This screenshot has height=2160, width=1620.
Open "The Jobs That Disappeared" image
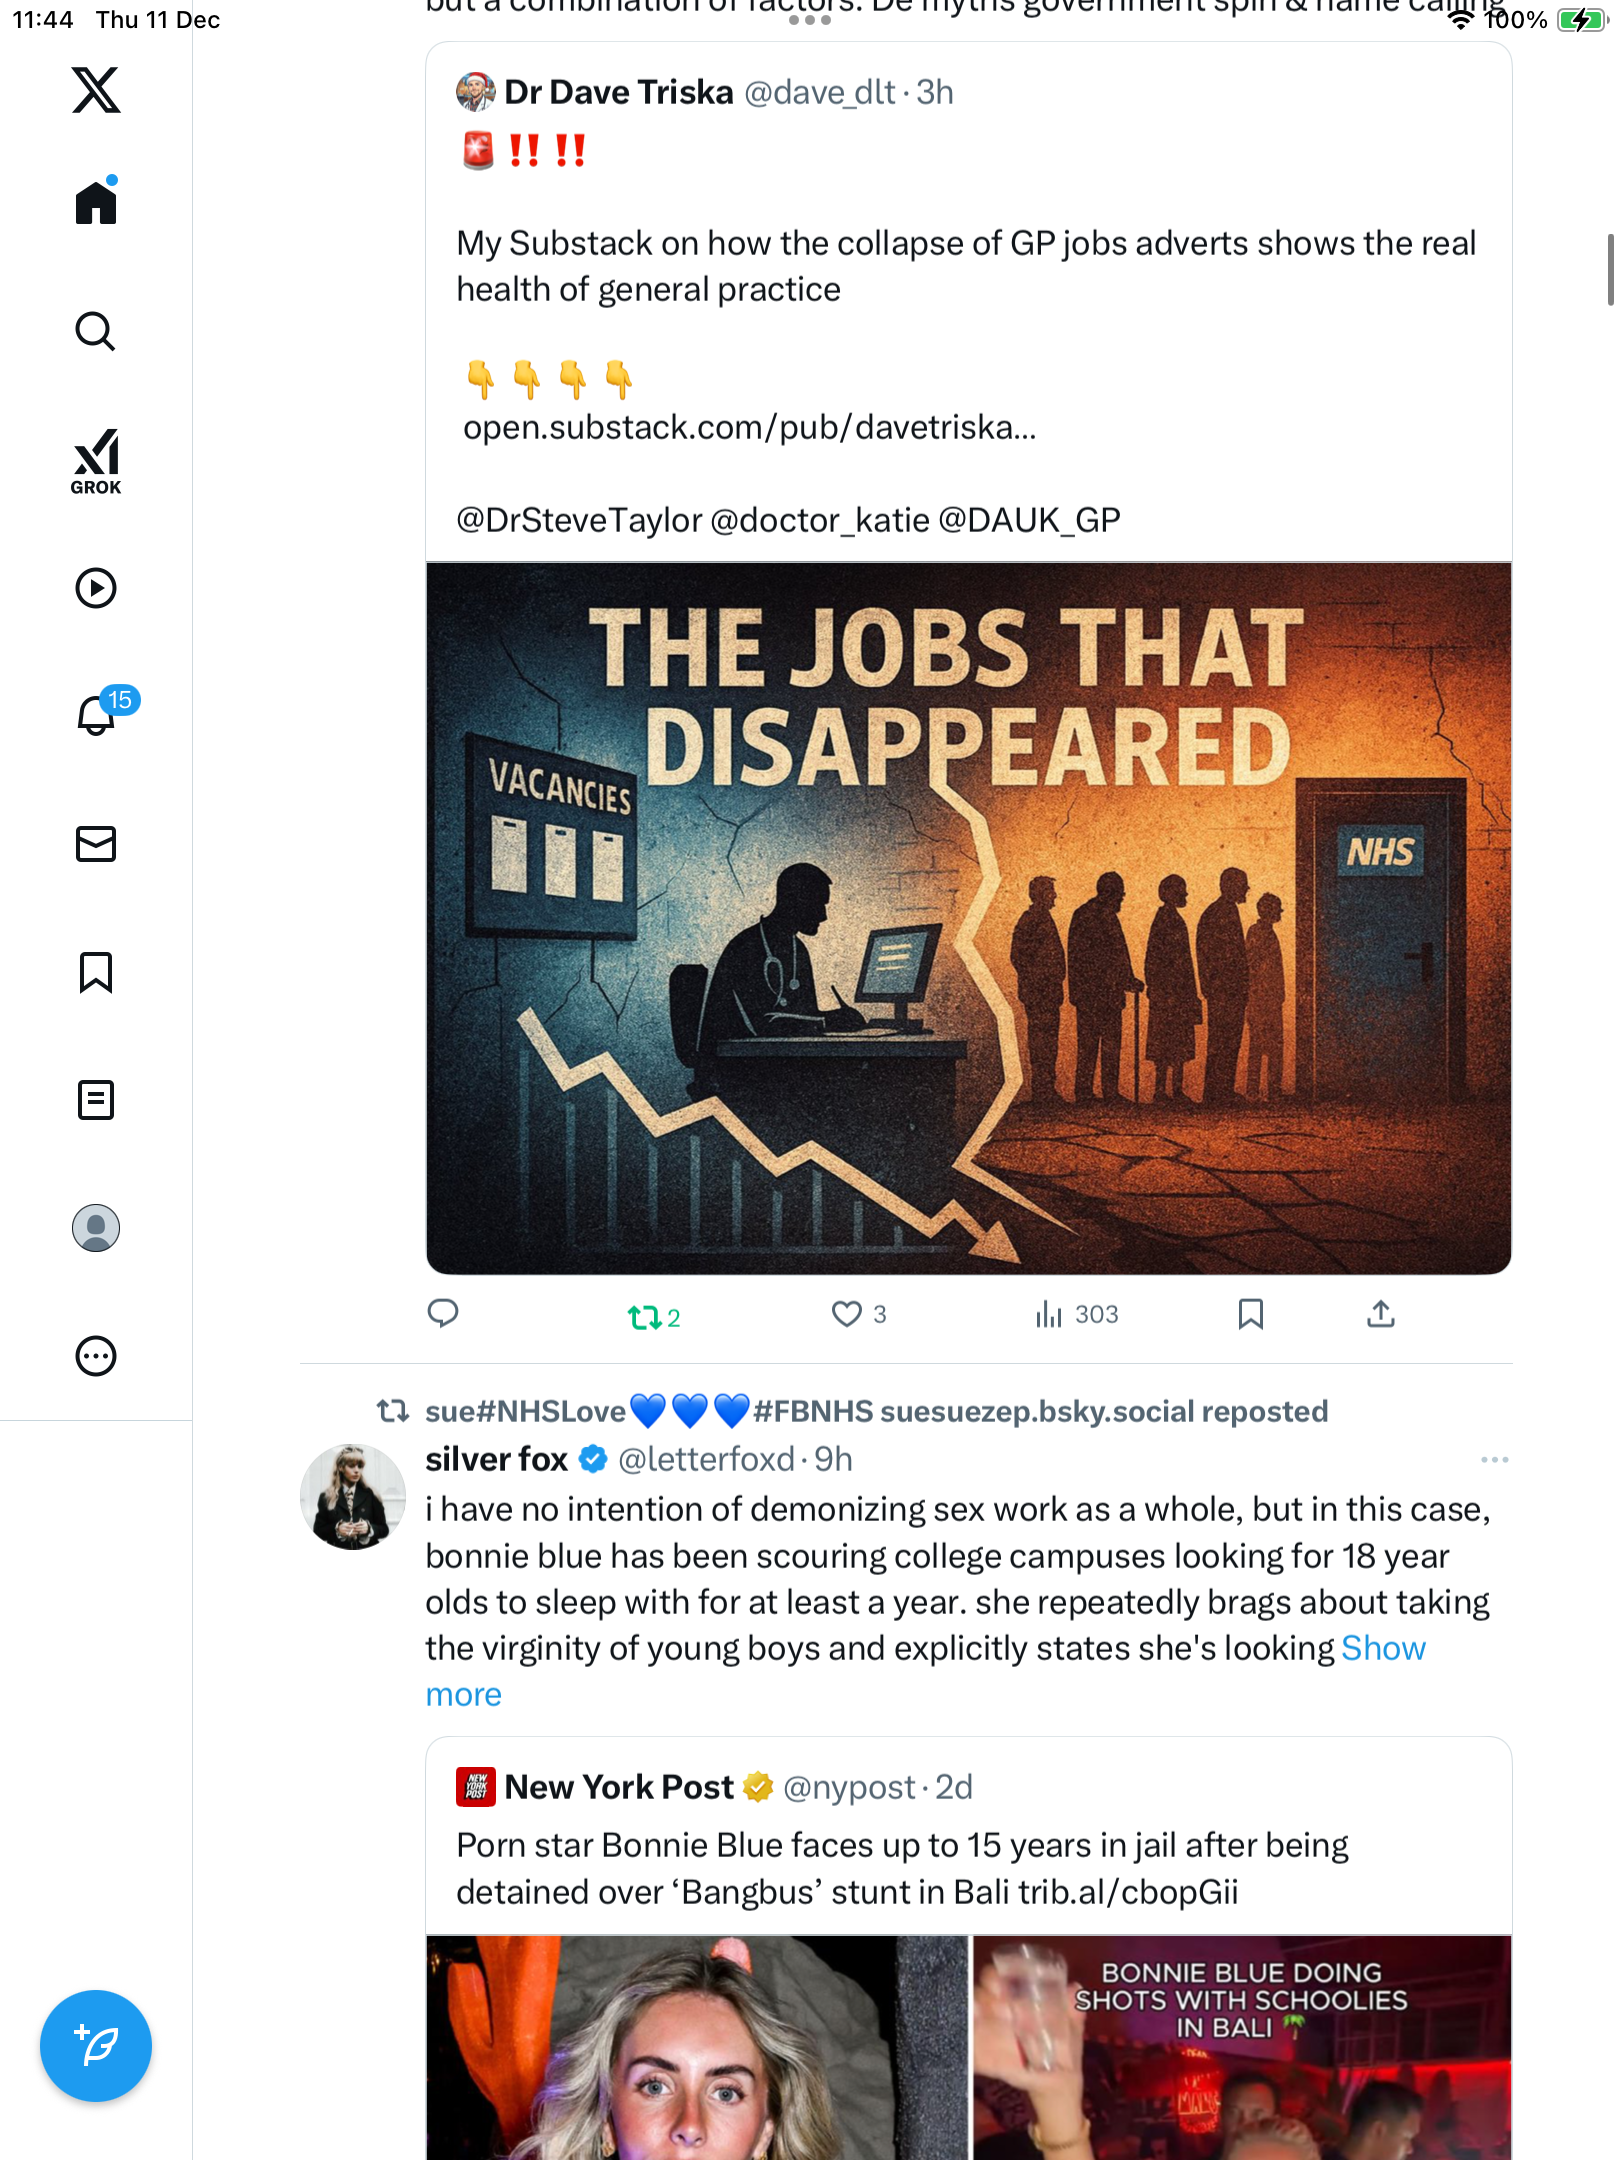point(968,918)
